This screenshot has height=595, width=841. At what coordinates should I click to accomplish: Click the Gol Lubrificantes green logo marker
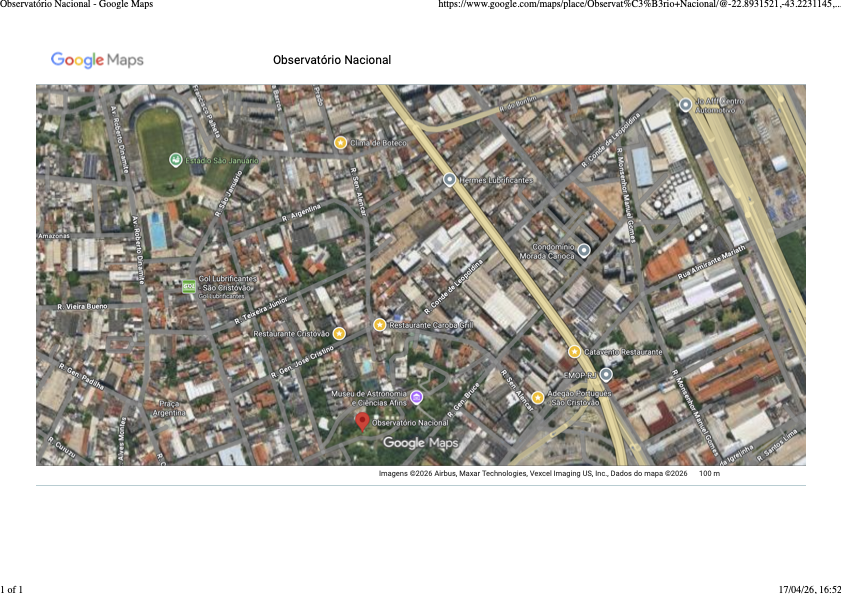tap(189, 287)
